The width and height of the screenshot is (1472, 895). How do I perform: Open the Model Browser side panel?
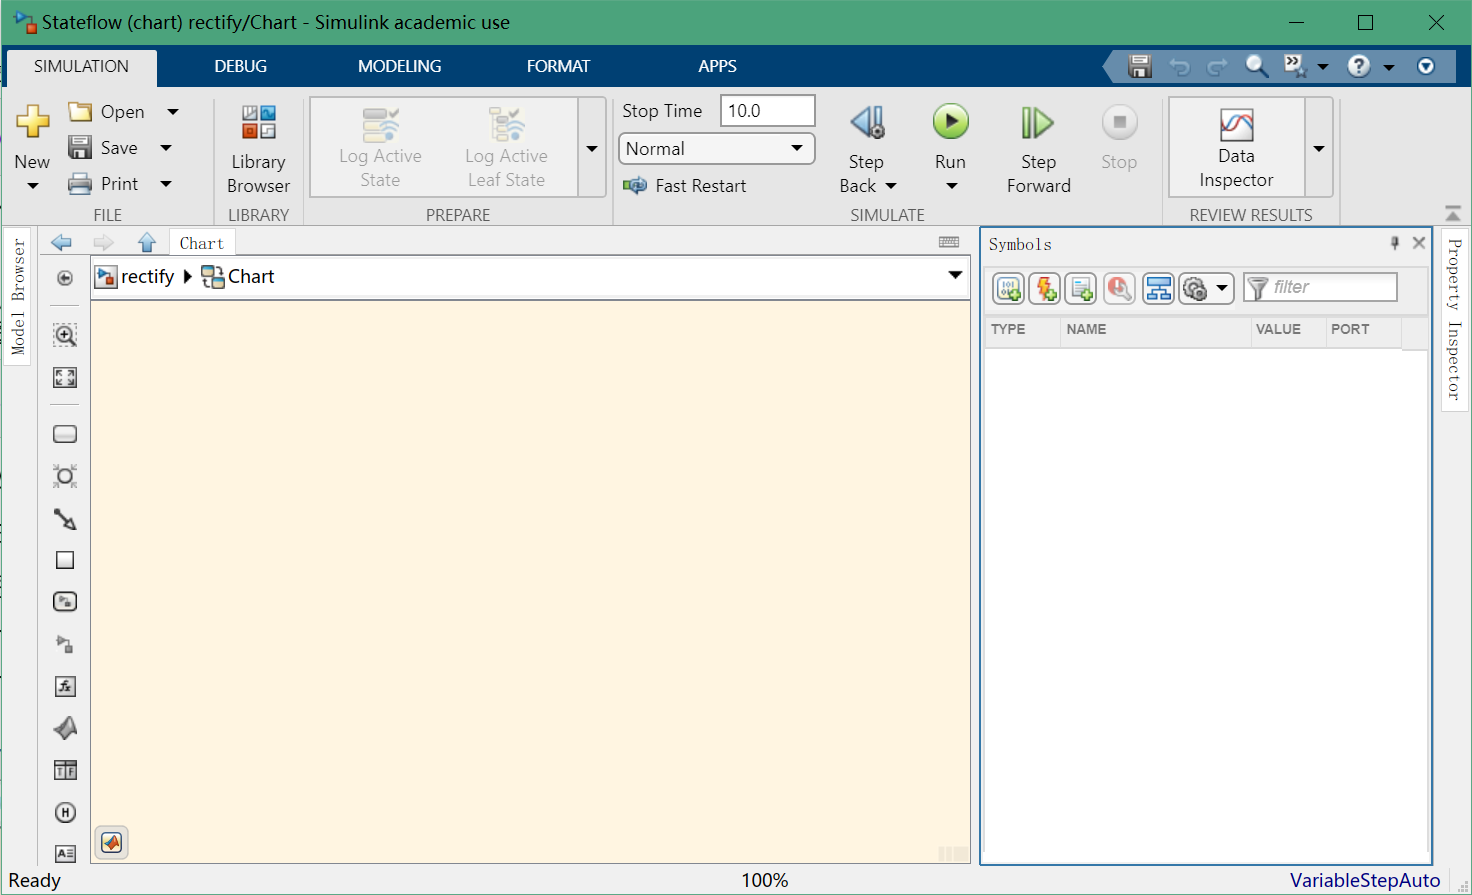click(x=18, y=297)
